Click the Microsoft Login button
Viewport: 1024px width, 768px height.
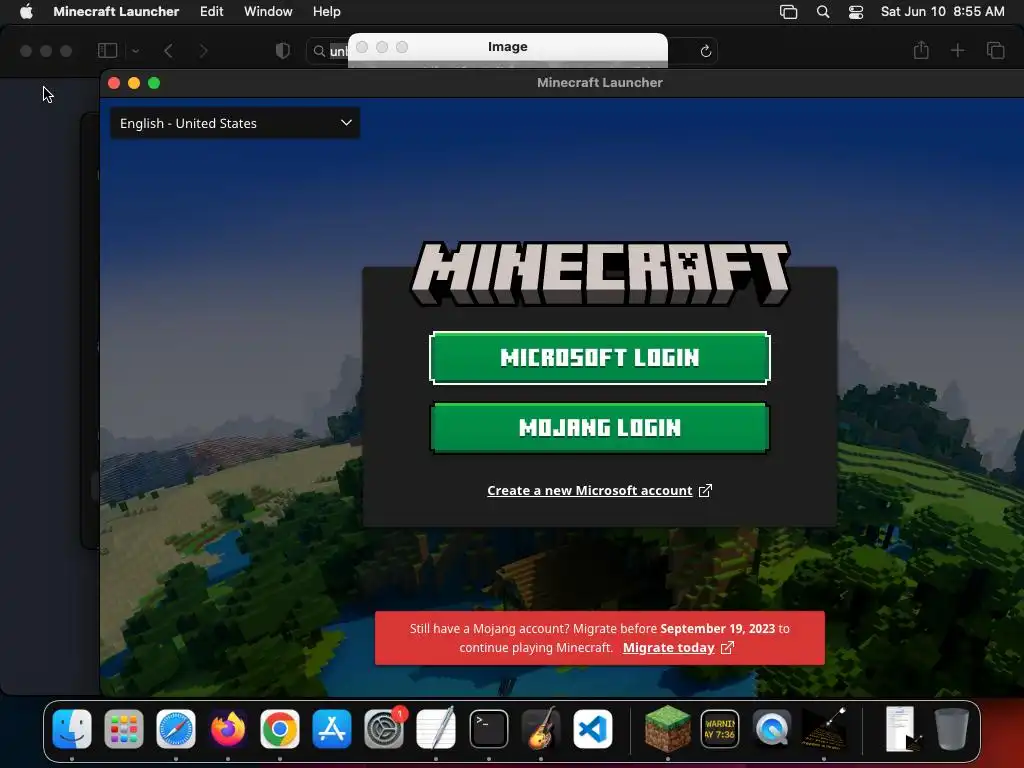pos(600,358)
